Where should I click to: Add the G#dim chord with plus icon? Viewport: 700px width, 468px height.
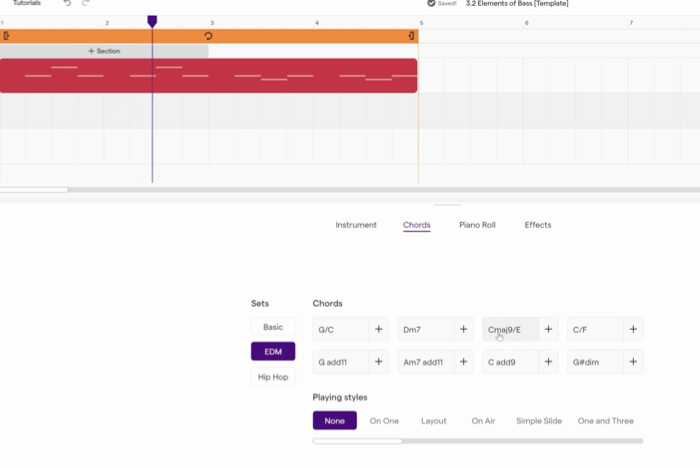[x=633, y=362]
